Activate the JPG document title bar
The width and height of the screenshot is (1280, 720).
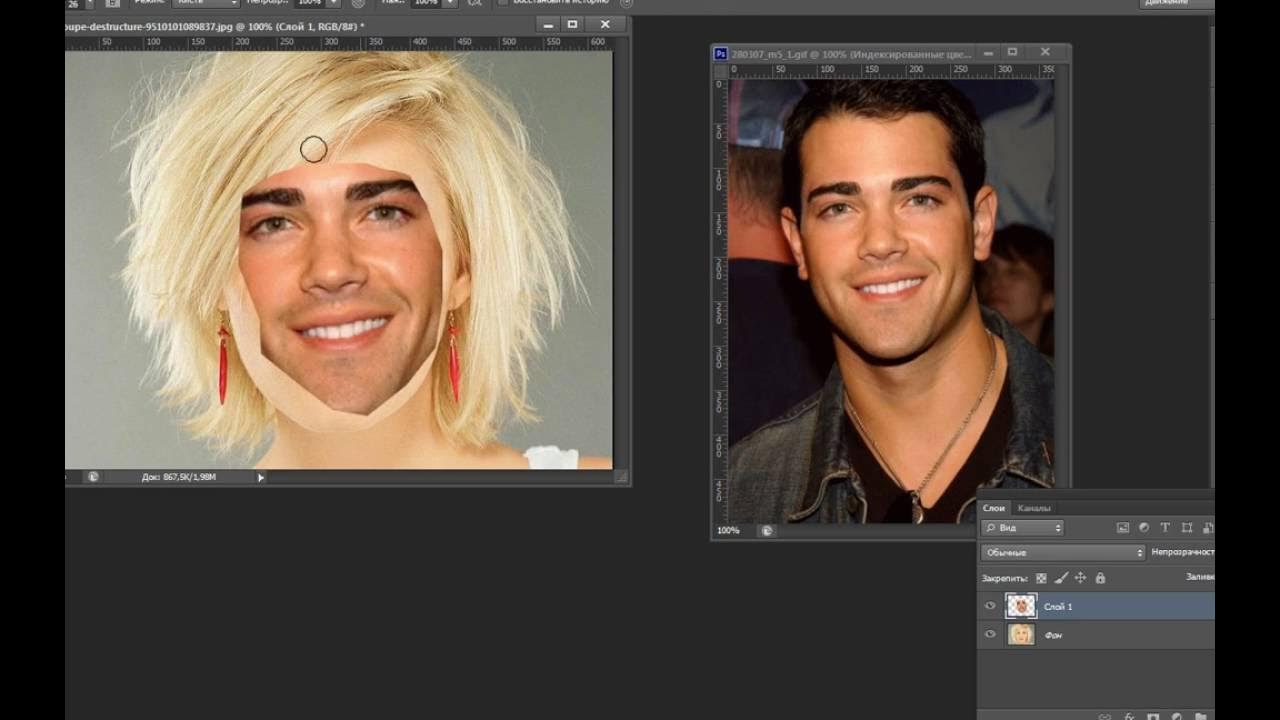coord(300,26)
